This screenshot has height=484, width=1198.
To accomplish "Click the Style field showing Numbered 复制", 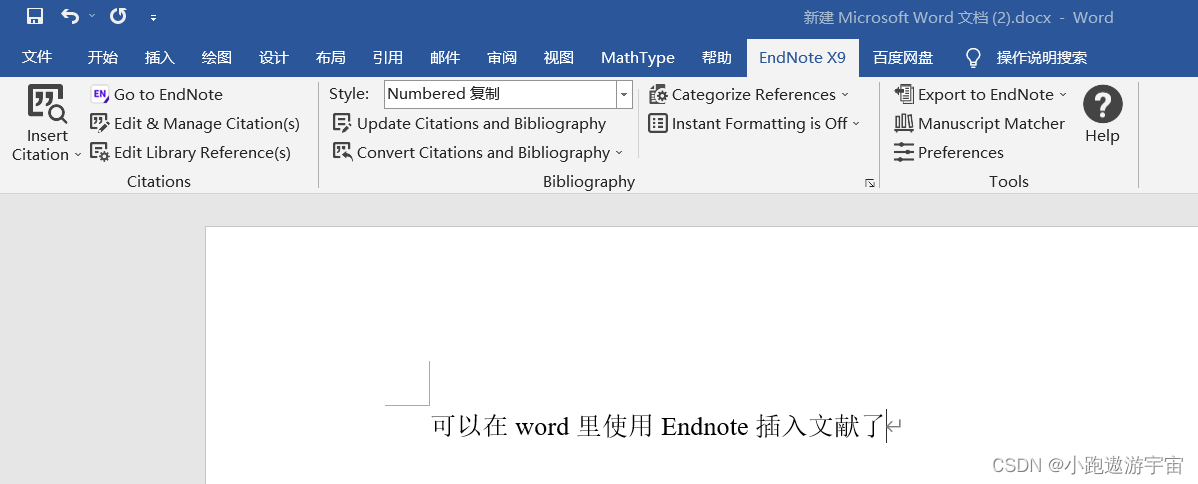I will coord(500,94).
